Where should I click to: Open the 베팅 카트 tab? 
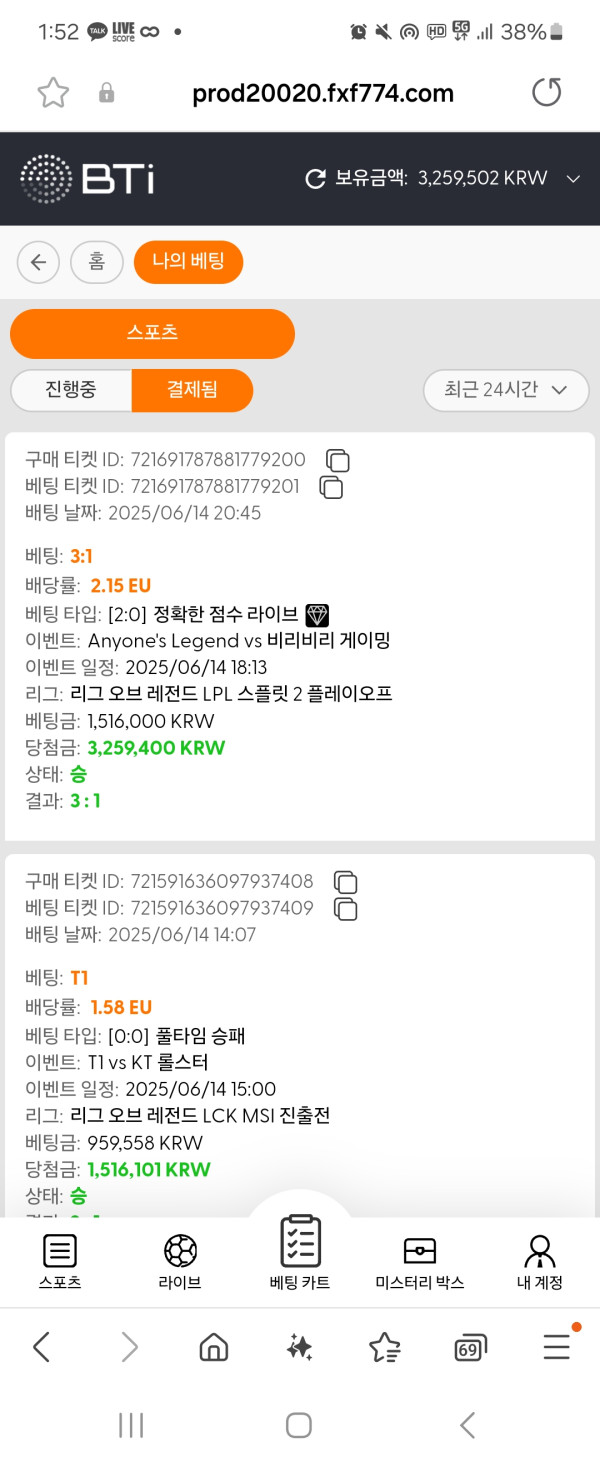pyautogui.click(x=300, y=1245)
